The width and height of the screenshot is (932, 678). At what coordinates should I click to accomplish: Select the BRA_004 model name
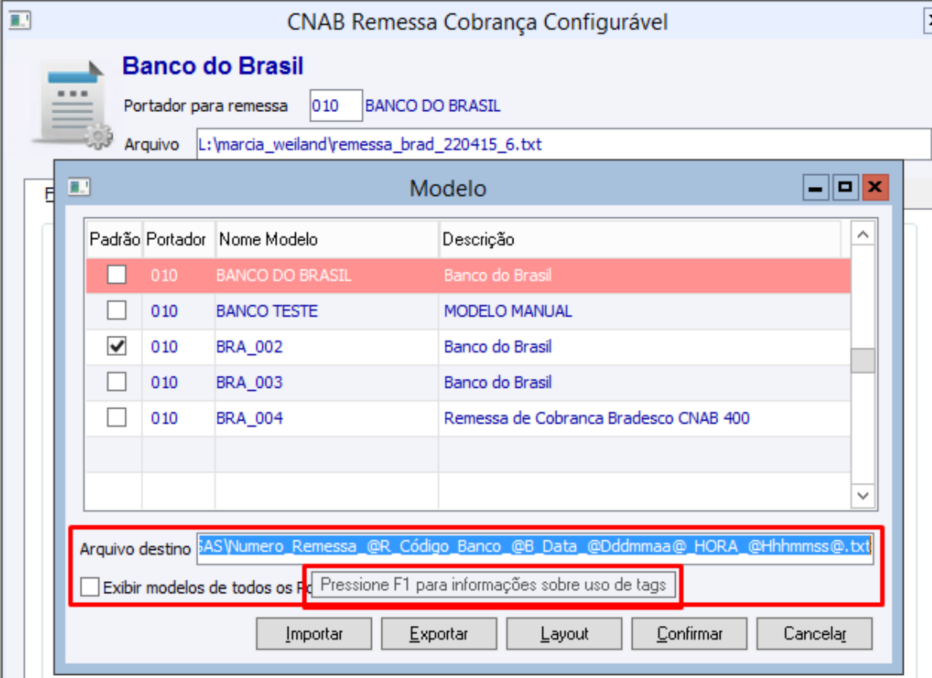pos(249,418)
